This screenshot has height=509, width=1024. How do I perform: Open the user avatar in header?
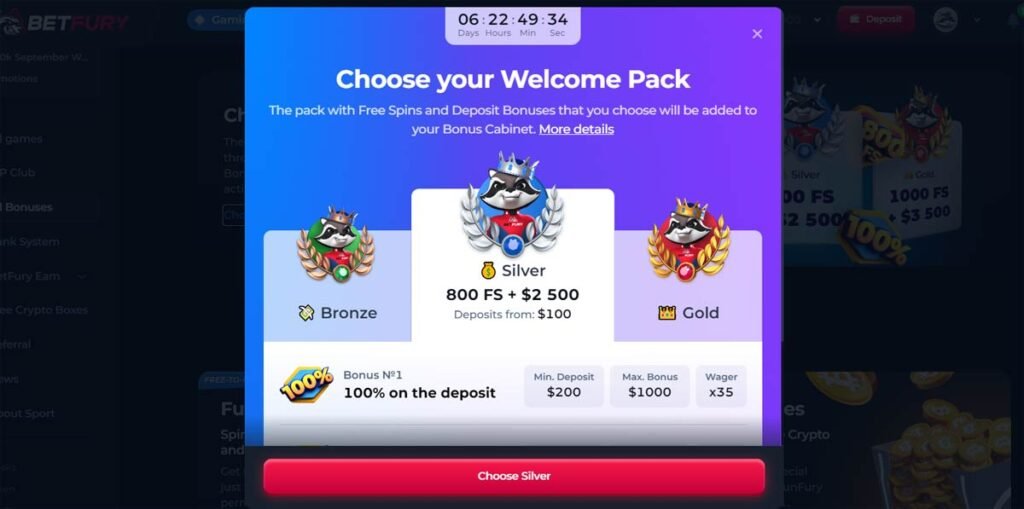(x=945, y=20)
